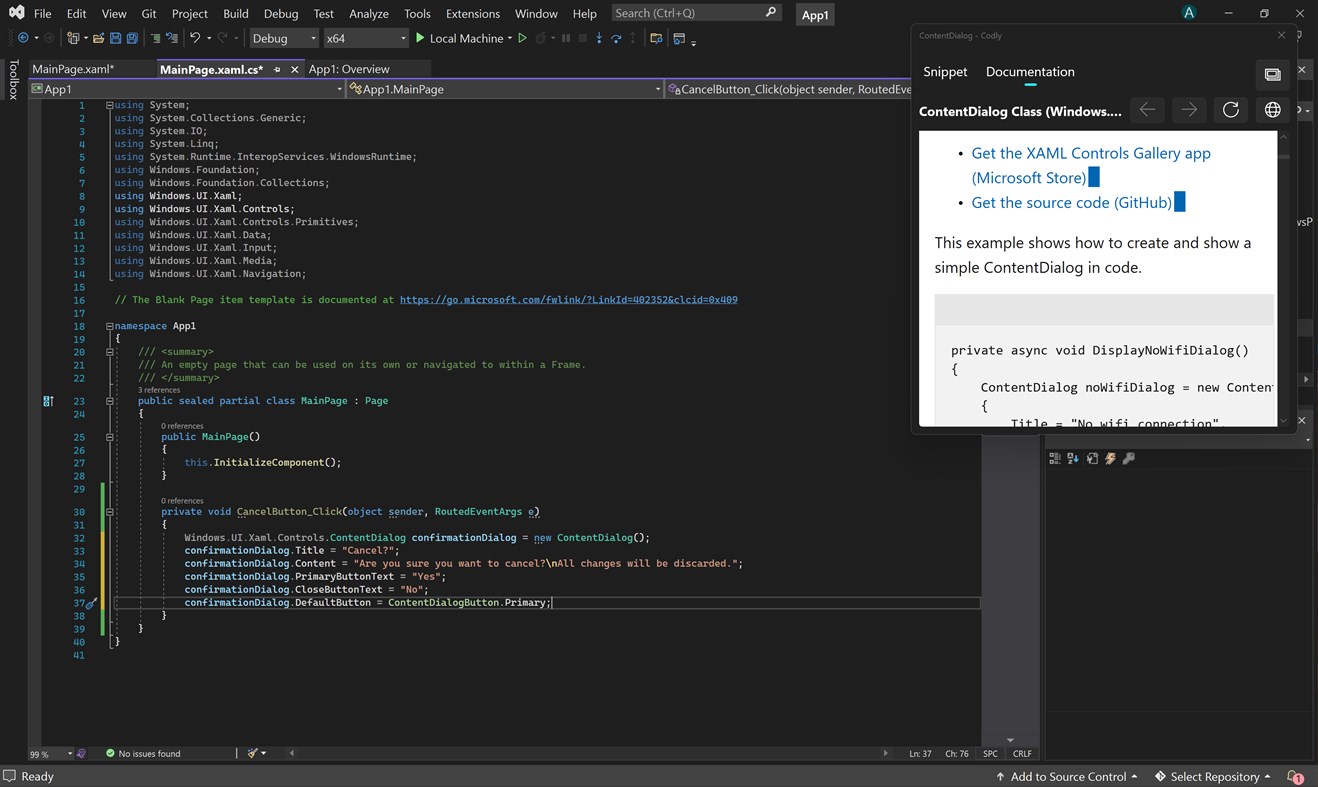
Task: Switch to the Snippet tab in Codly
Action: pos(944,71)
